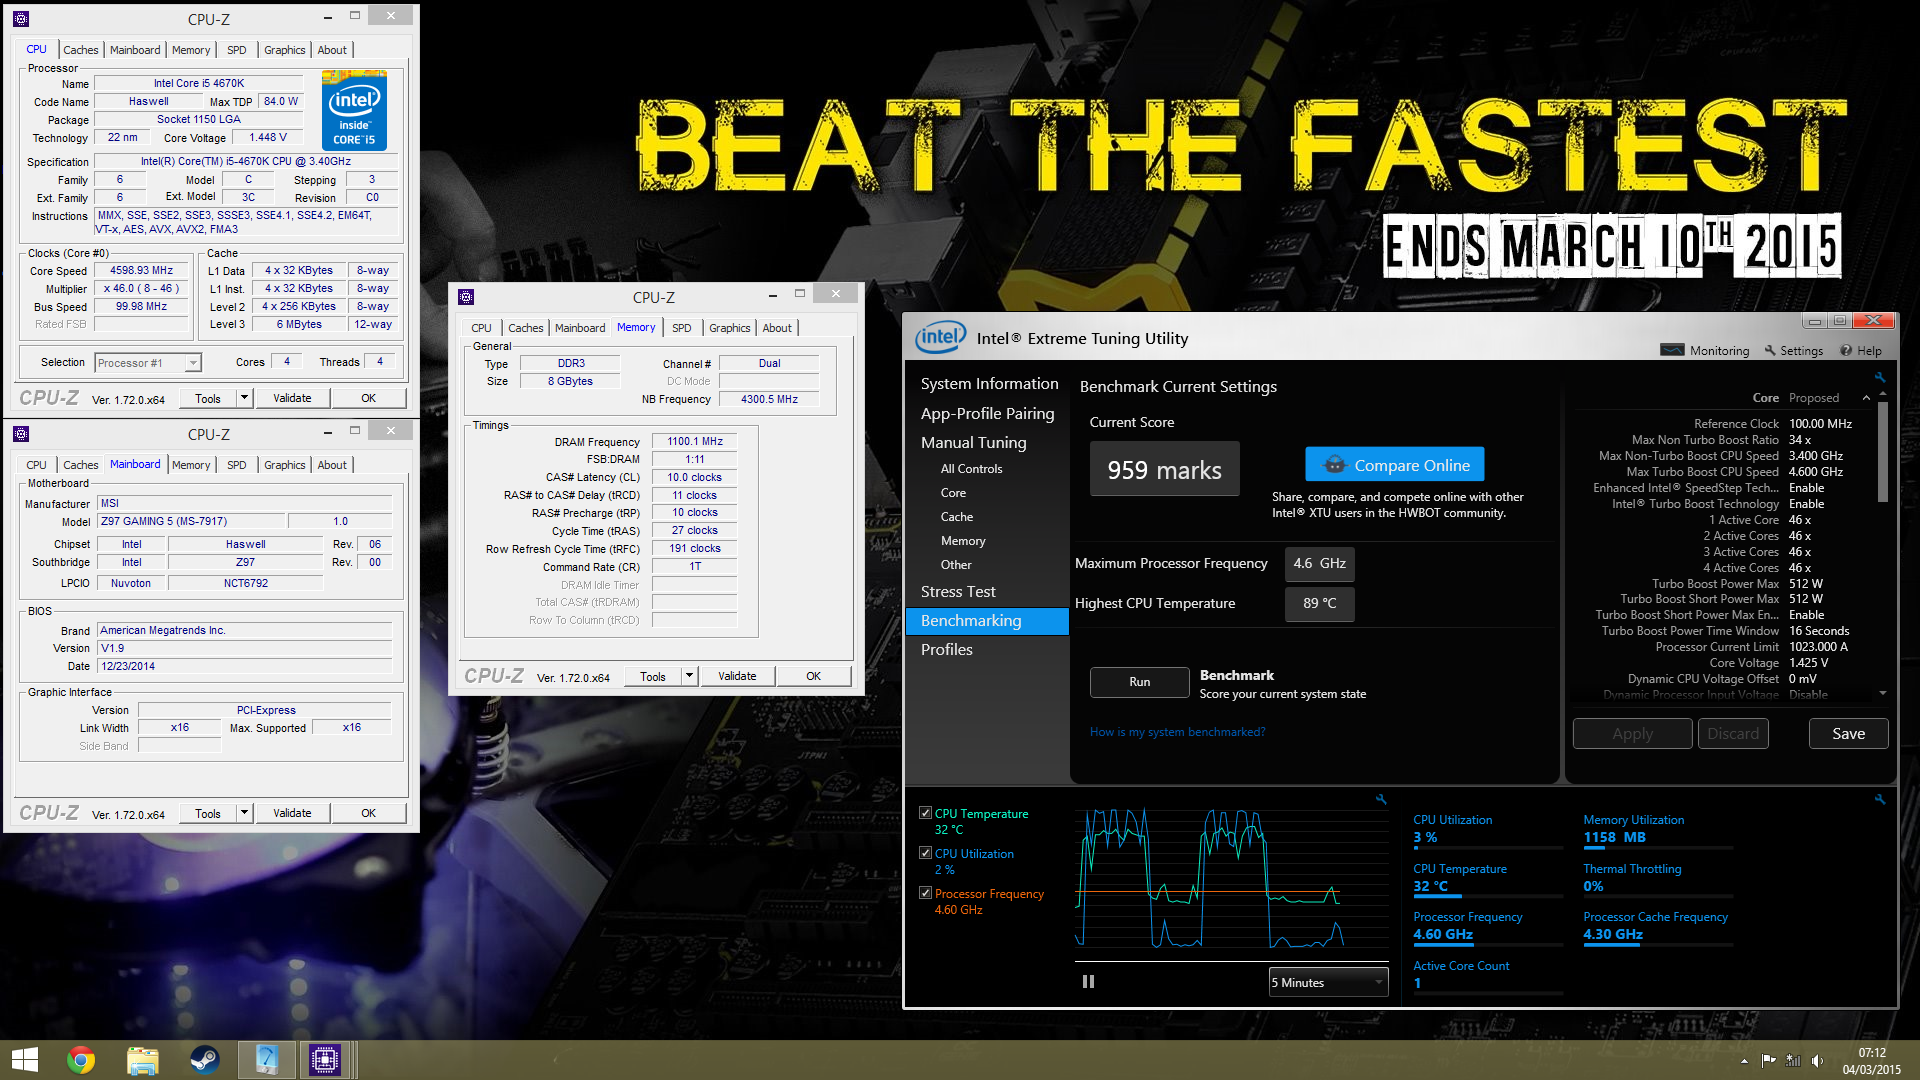Open Tools dropdown arrow in Memory window
The image size is (1920, 1080).
pos(689,676)
